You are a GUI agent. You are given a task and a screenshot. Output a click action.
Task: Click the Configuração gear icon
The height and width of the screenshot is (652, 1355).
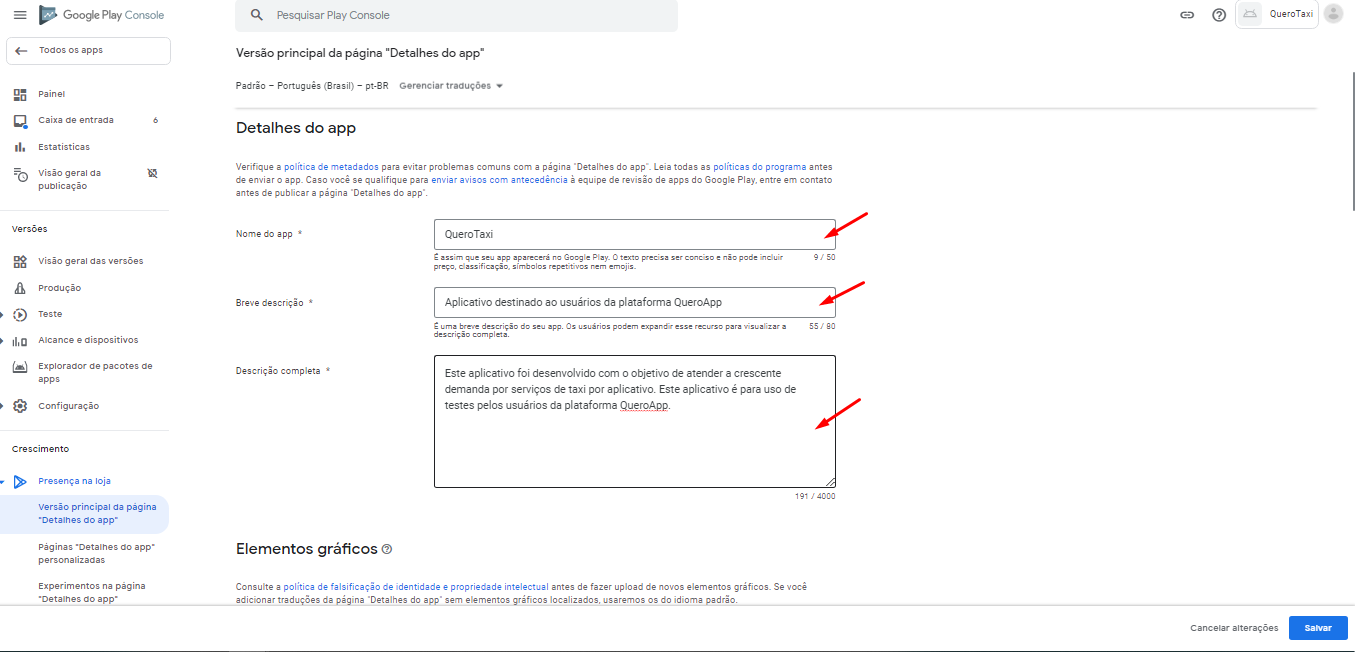pos(20,406)
